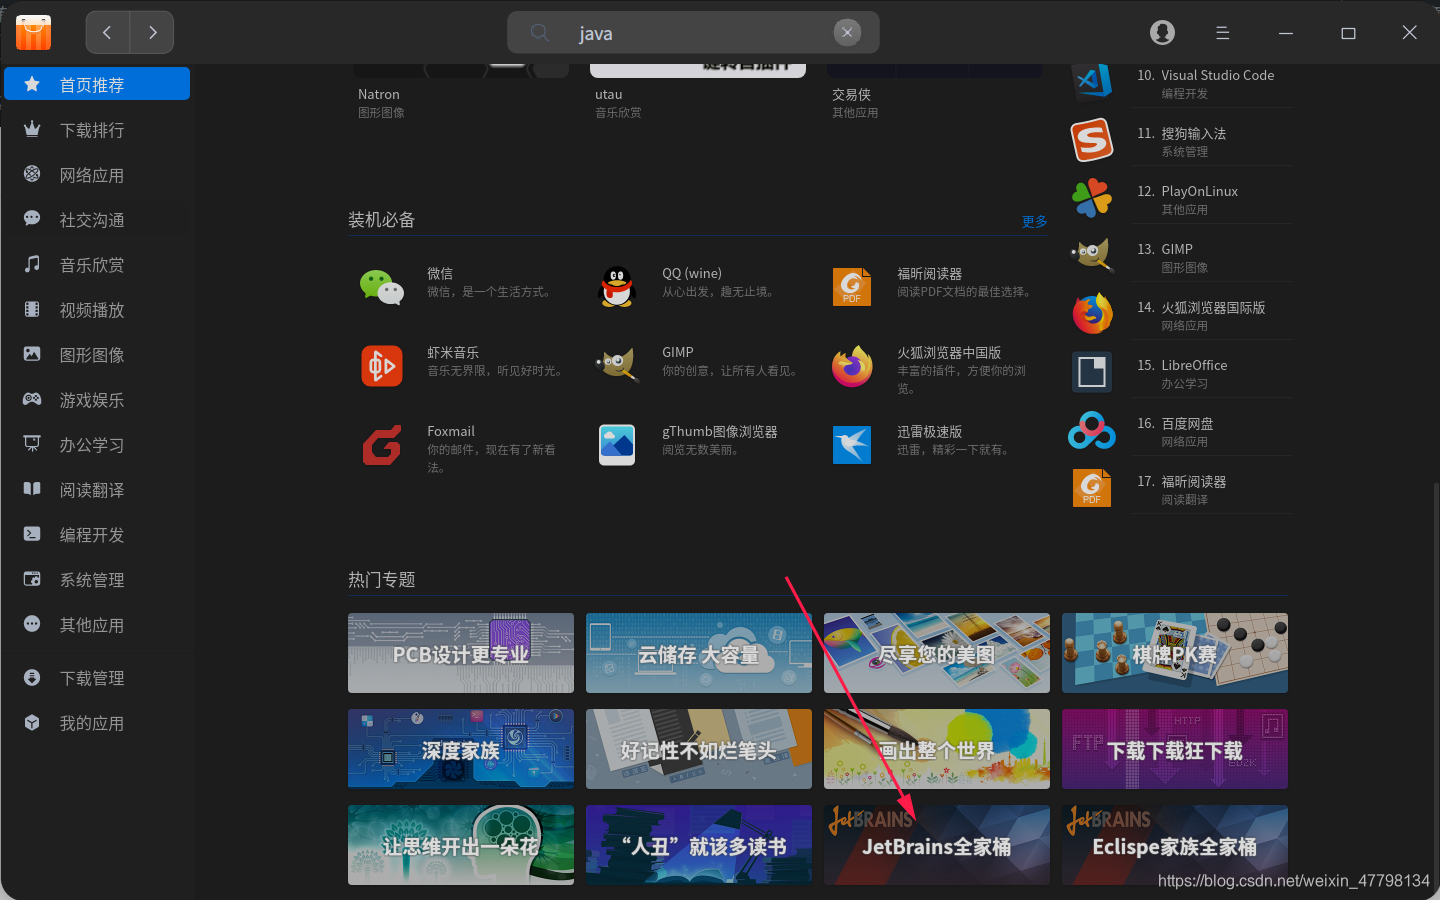This screenshot has height=900, width=1440.
Task: Open Visual Studio Code icon in ranking
Action: 1091,81
